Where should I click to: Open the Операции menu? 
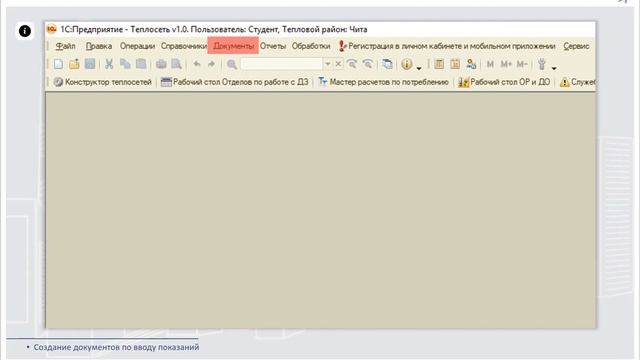coord(137,46)
